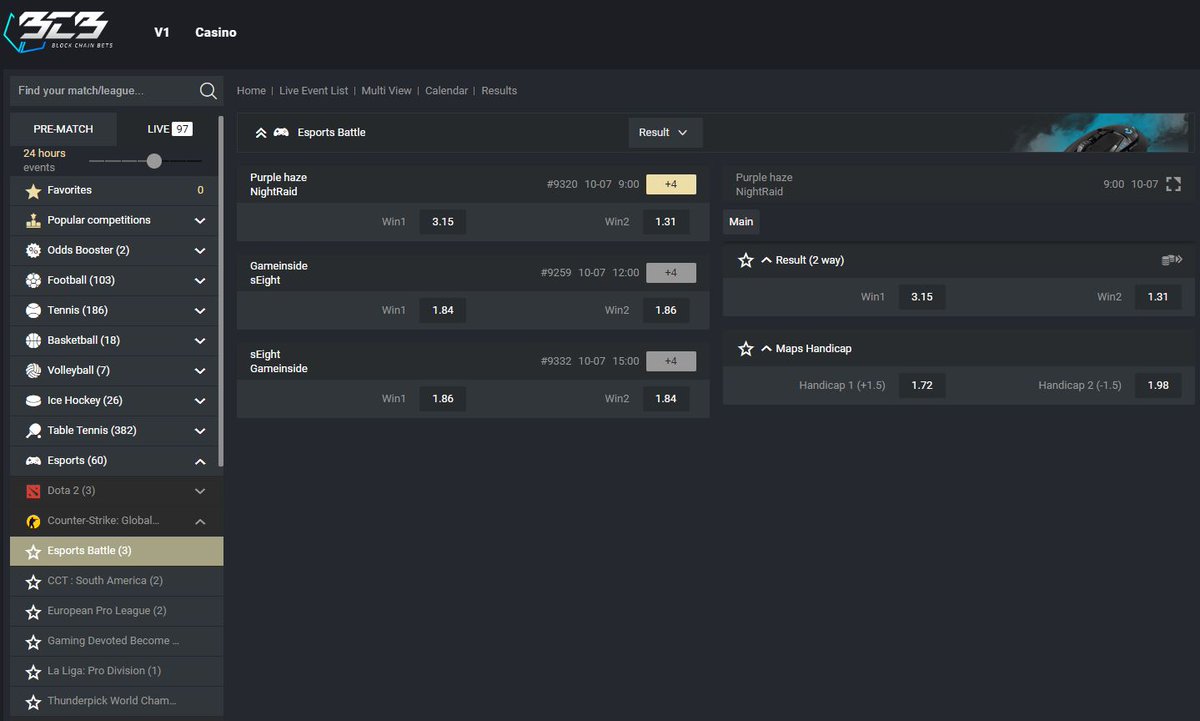Screen dimensions: 1200x721
Task: Star the Maps Handicap market
Action: 745,349
